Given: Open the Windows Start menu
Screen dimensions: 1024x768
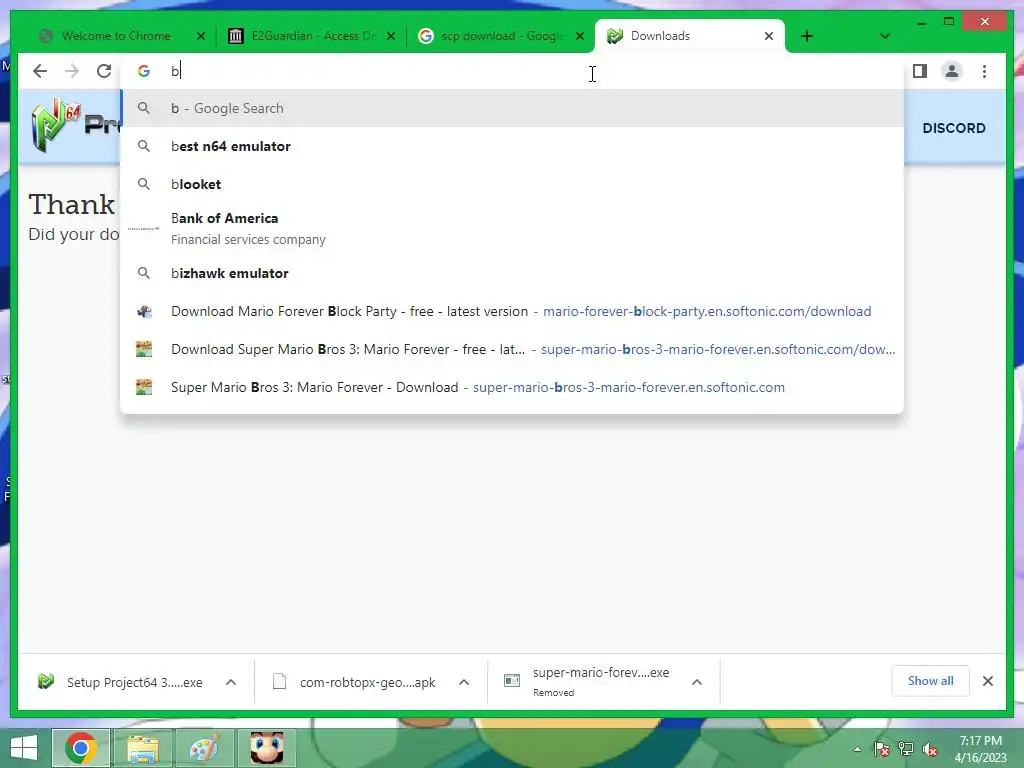Looking at the screenshot, I should click(x=24, y=748).
